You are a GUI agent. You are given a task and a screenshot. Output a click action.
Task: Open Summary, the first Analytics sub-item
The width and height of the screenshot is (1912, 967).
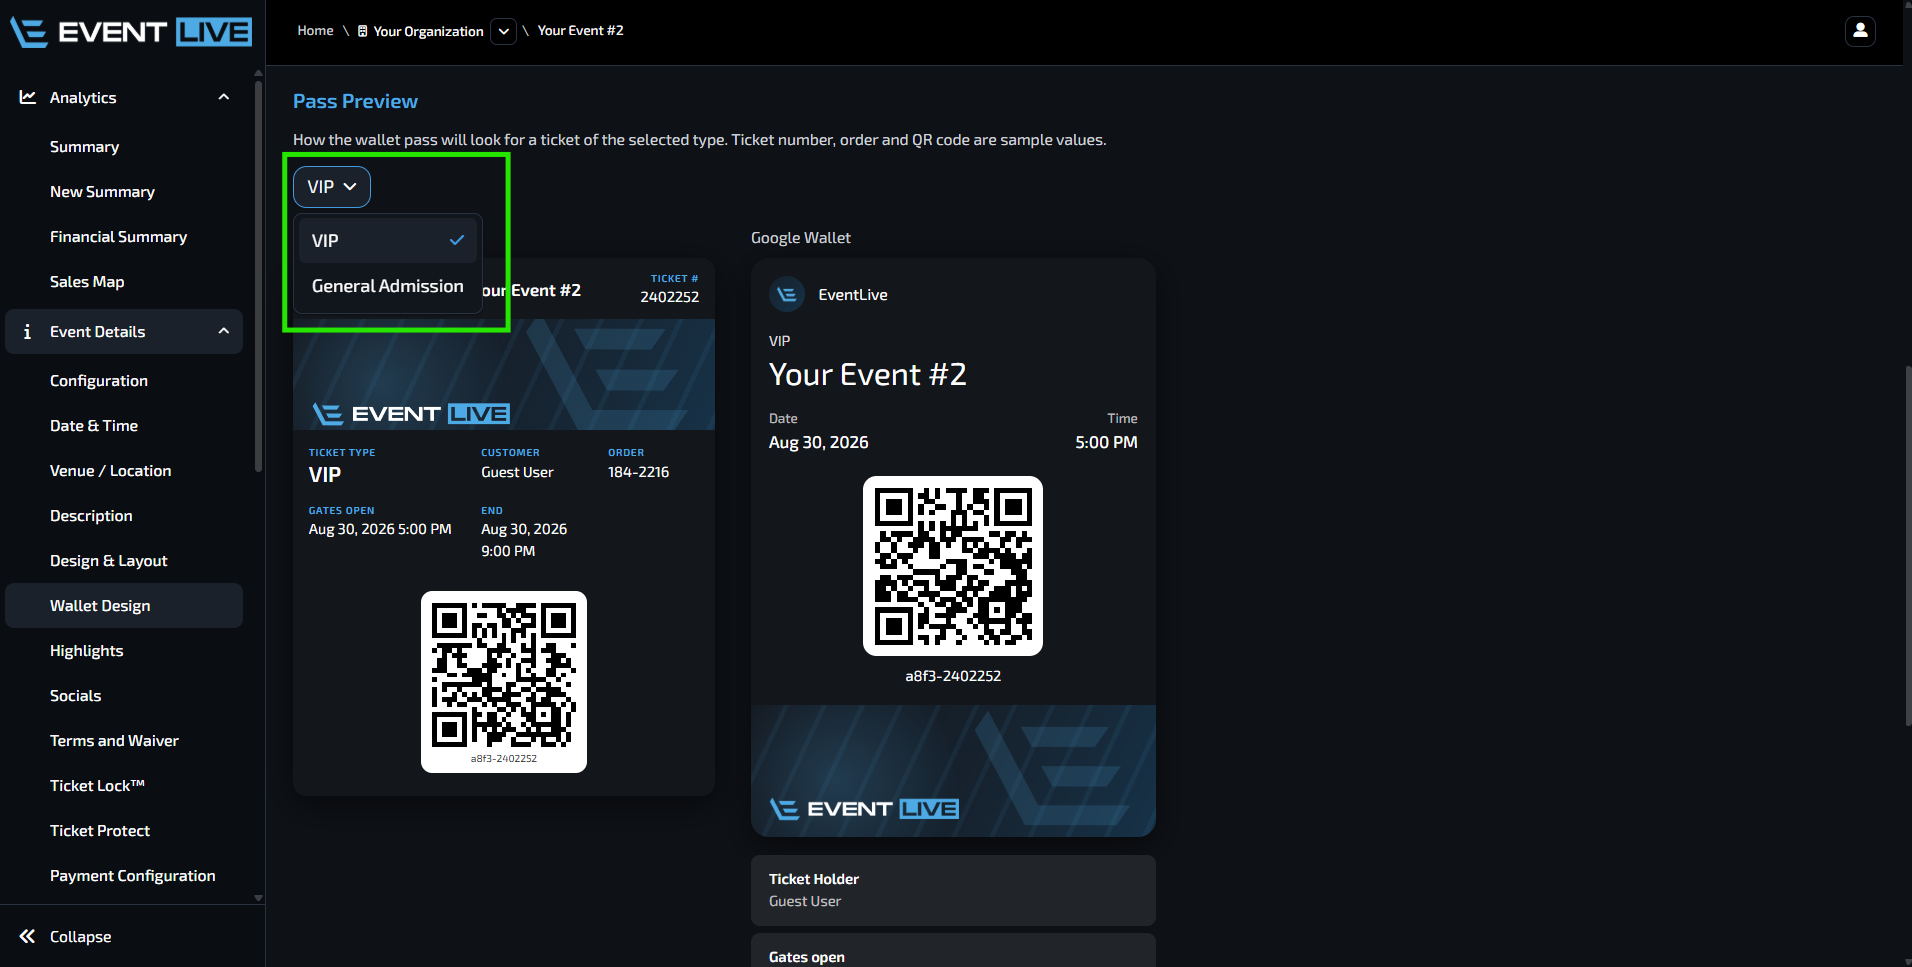pos(85,147)
